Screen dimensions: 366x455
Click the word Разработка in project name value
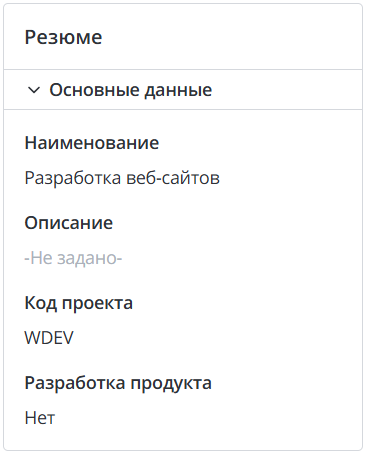[73, 179]
